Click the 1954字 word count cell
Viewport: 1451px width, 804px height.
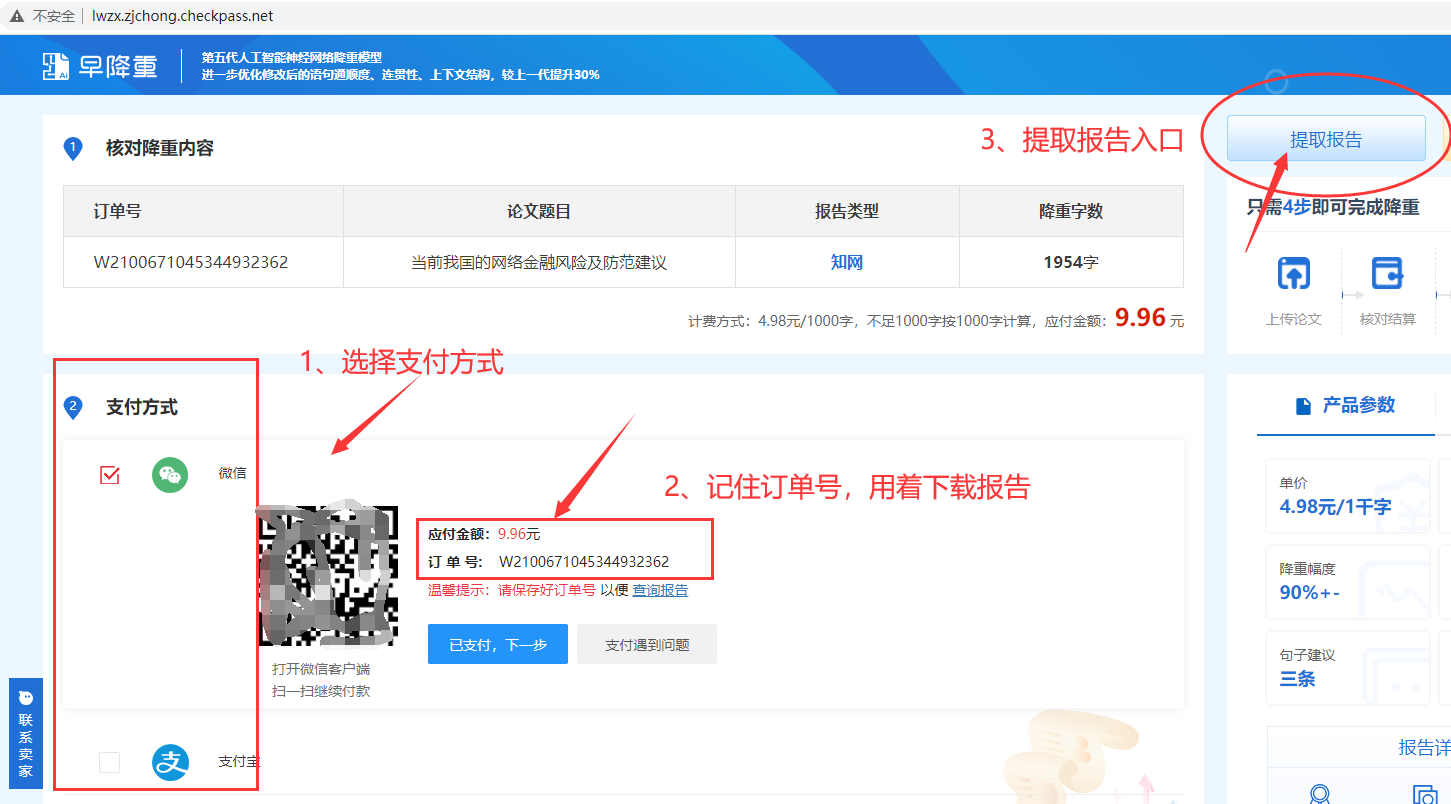[x=1071, y=262]
